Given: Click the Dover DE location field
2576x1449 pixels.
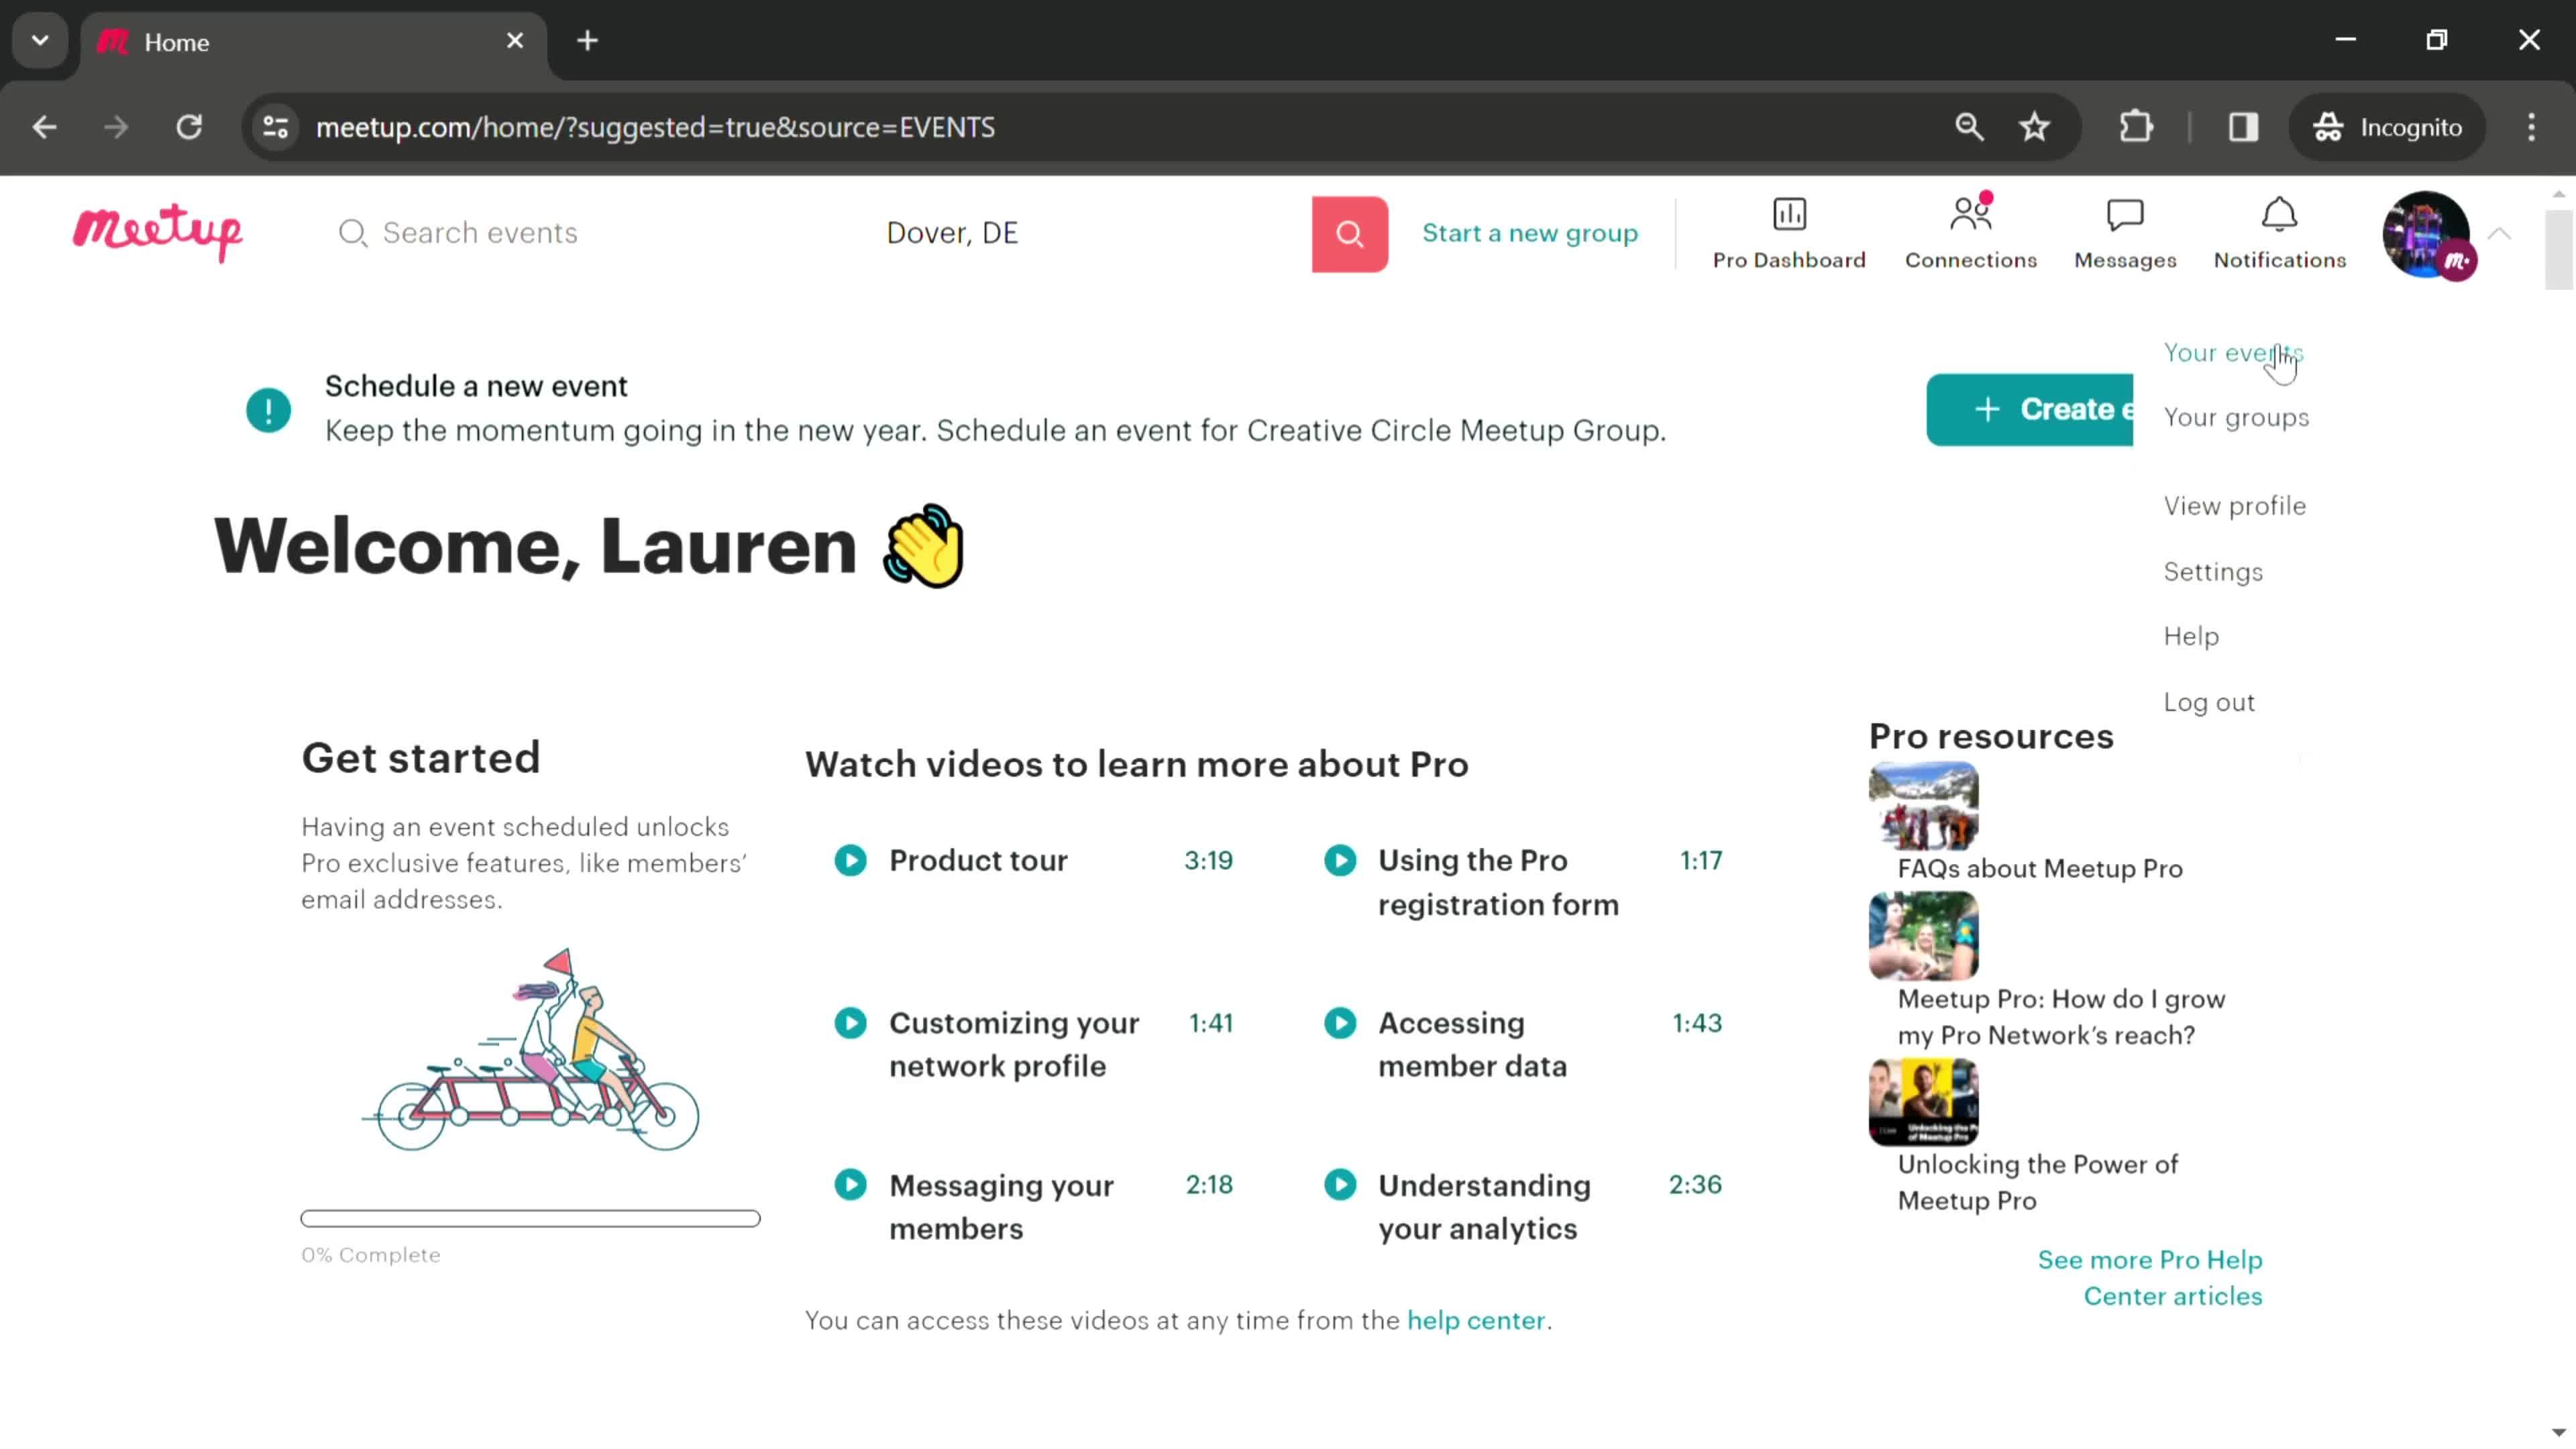Looking at the screenshot, I should [x=952, y=231].
